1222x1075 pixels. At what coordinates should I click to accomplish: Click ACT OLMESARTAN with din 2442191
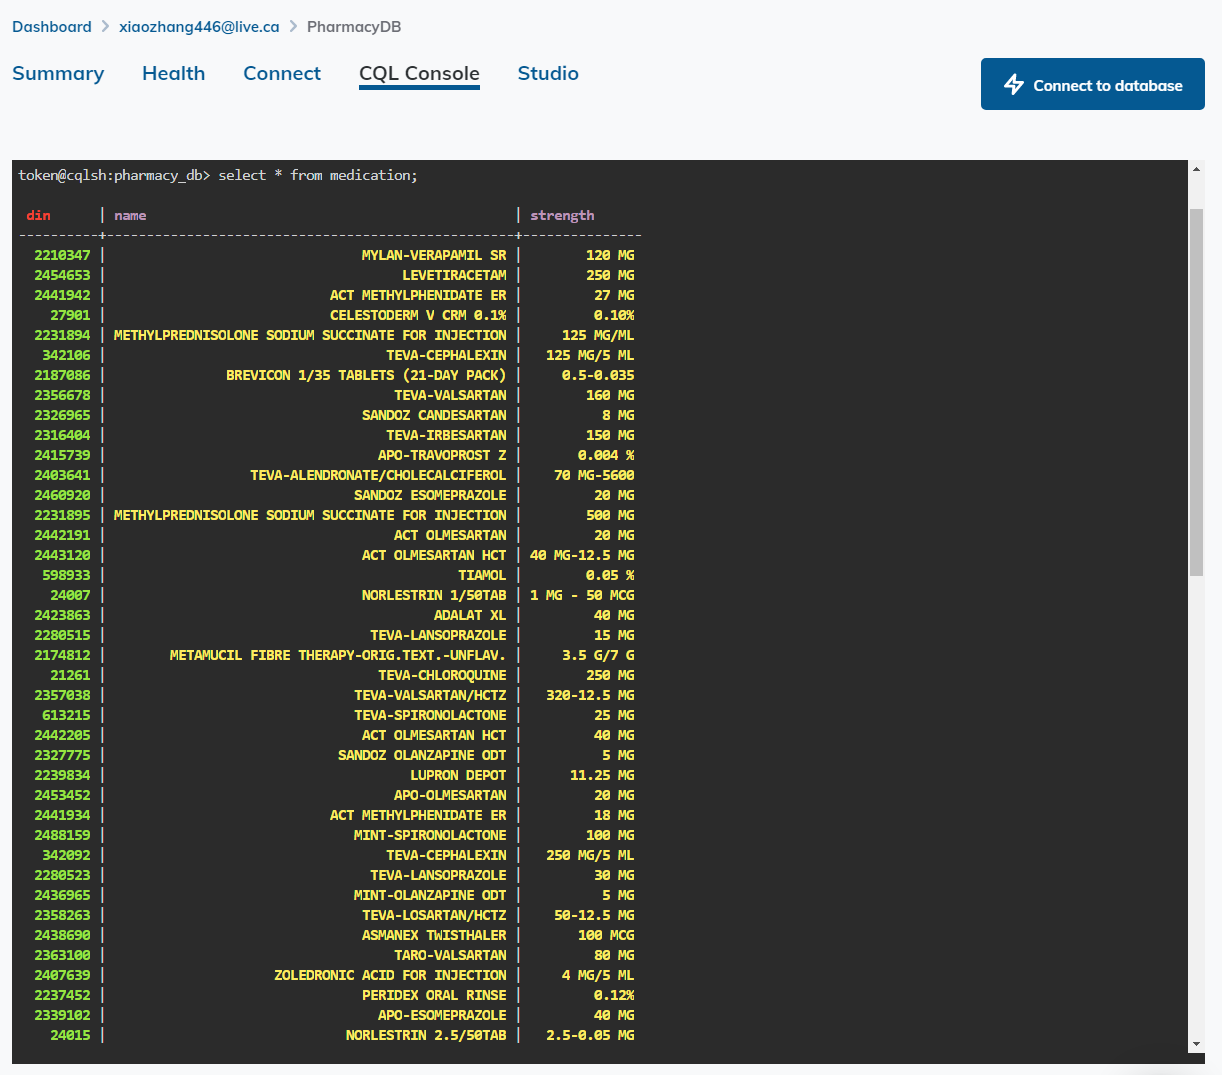click(450, 535)
